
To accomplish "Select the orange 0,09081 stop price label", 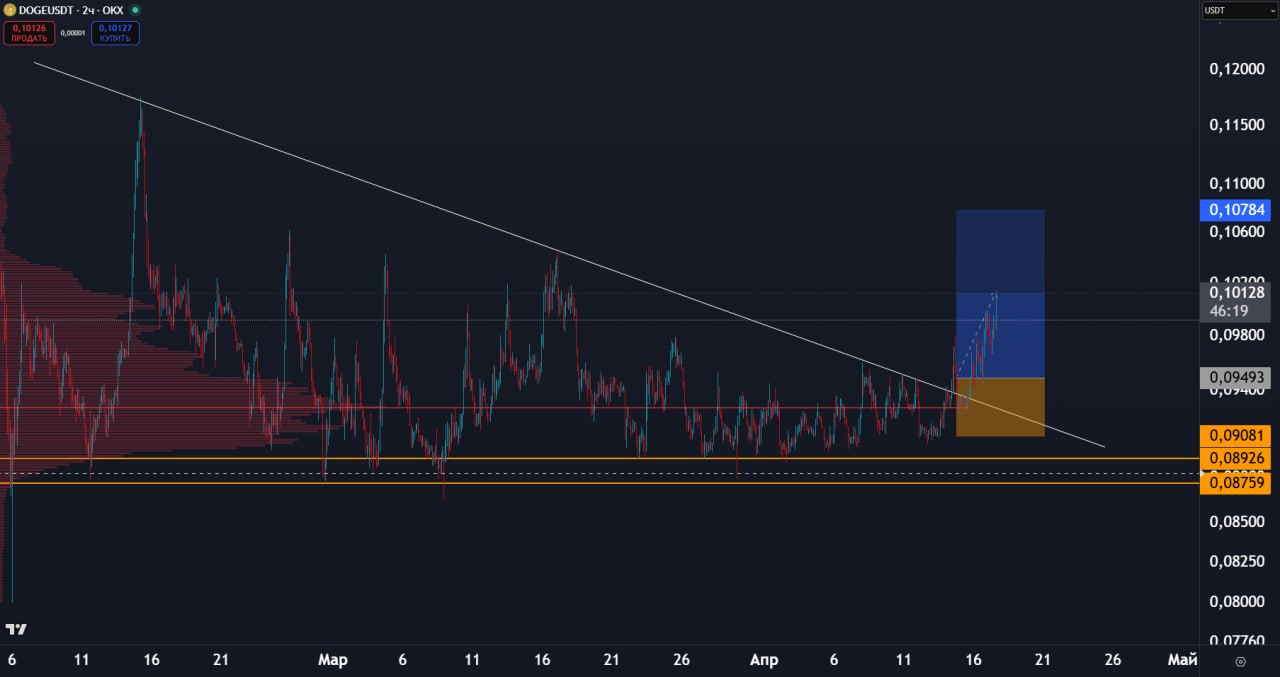I will click(x=1237, y=436).
